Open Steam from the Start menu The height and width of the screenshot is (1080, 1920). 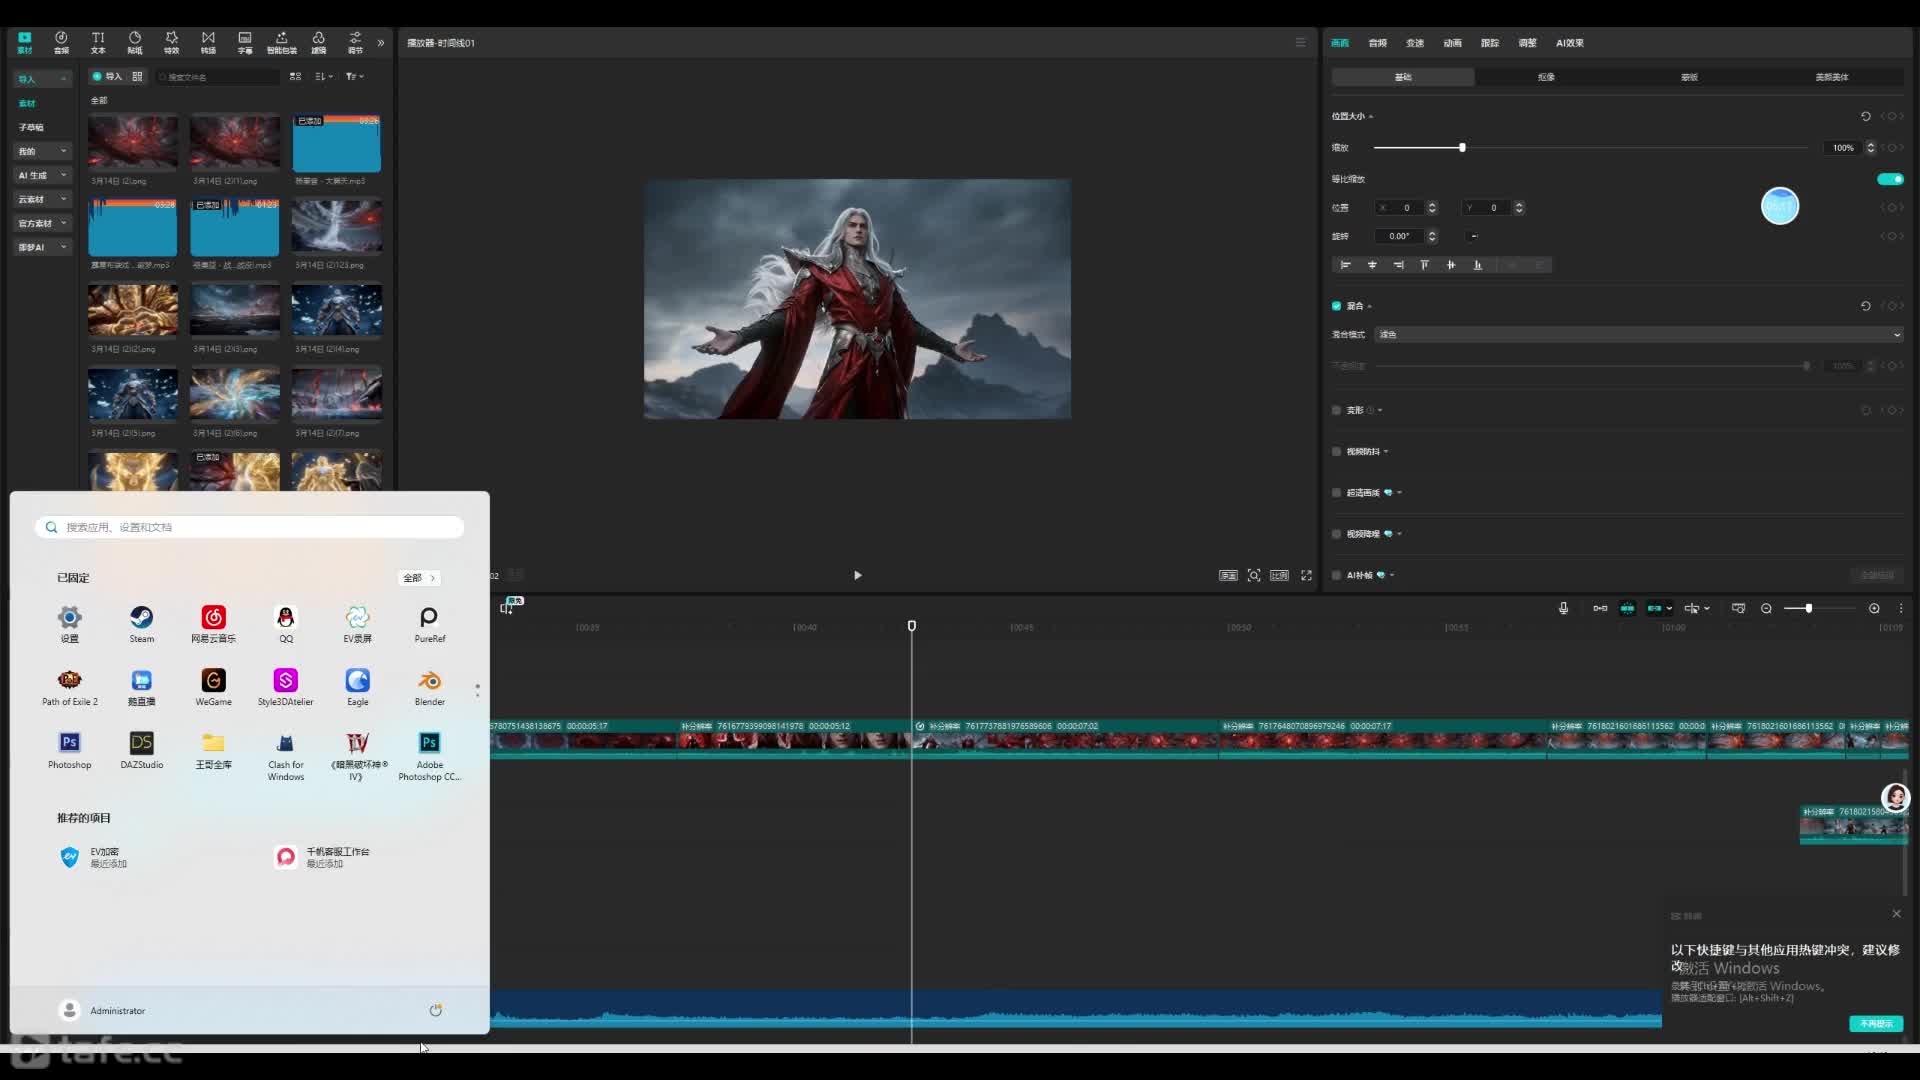tap(141, 624)
